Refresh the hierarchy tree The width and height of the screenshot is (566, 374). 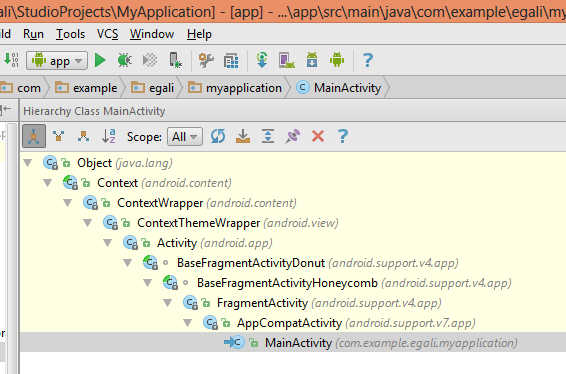(218, 136)
